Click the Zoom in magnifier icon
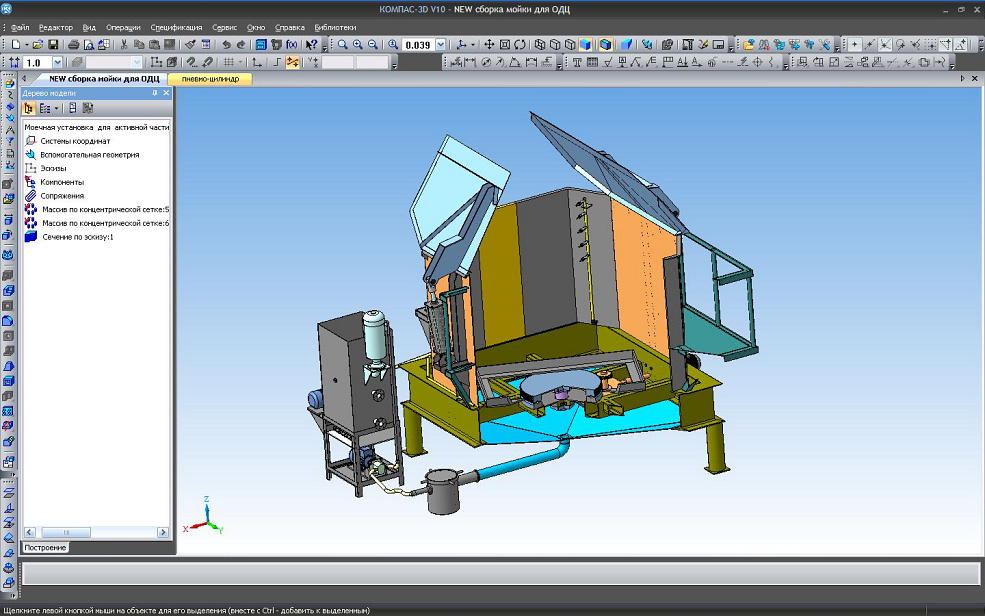This screenshot has width=985, height=616. point(357,45)
